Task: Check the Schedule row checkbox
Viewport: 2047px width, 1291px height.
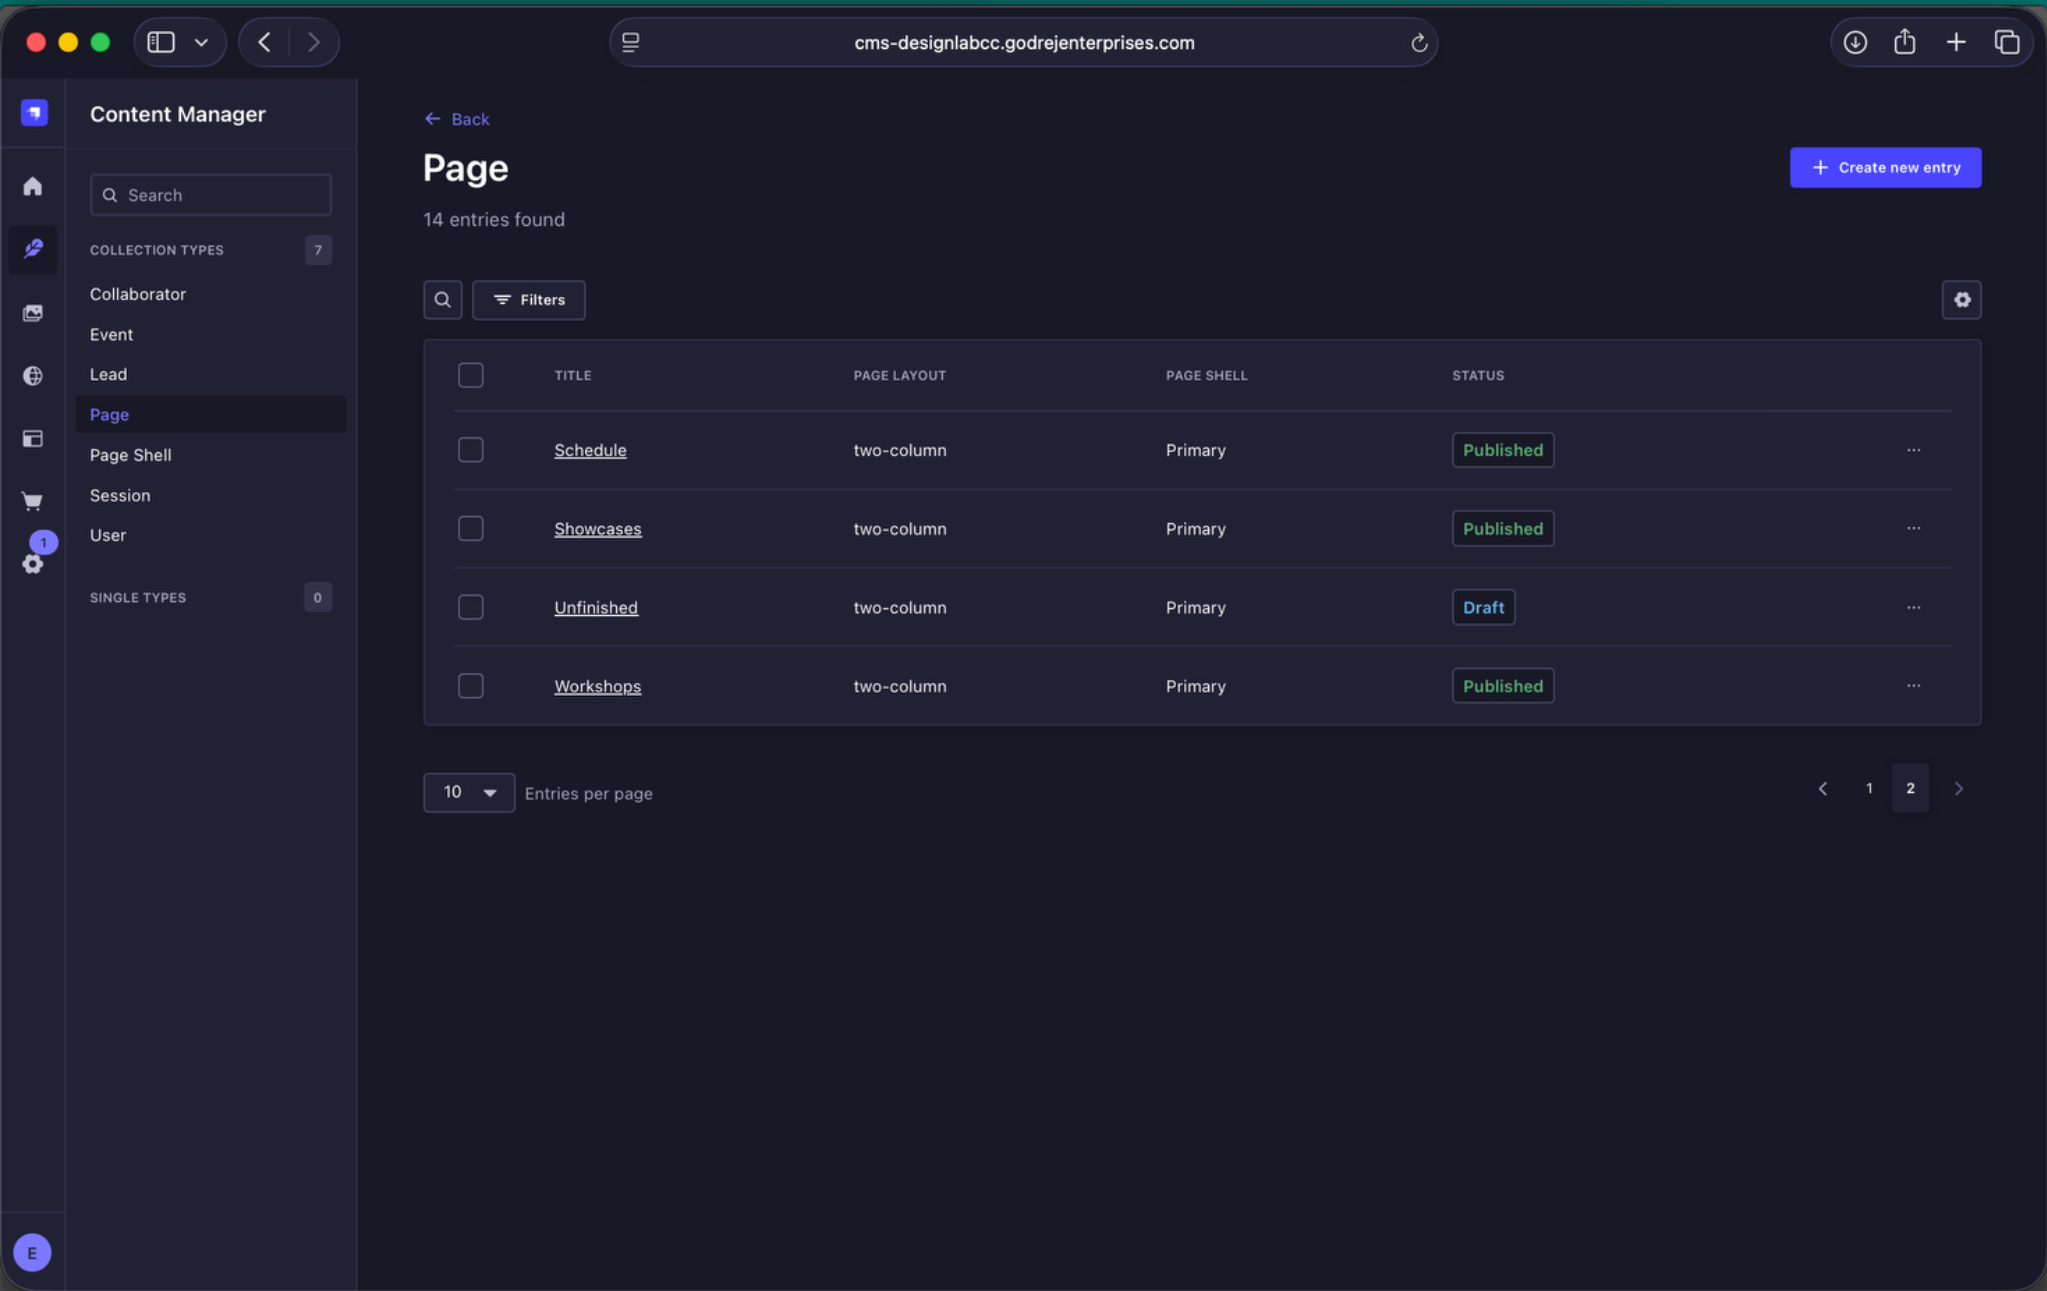Action: click(470, 450)
